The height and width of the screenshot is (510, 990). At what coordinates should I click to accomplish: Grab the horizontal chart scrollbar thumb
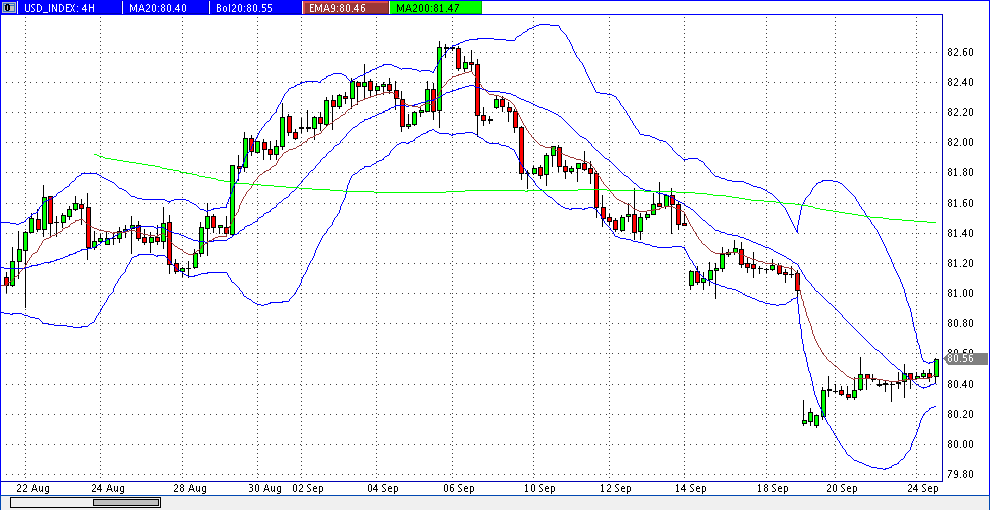tap(126, 502)
